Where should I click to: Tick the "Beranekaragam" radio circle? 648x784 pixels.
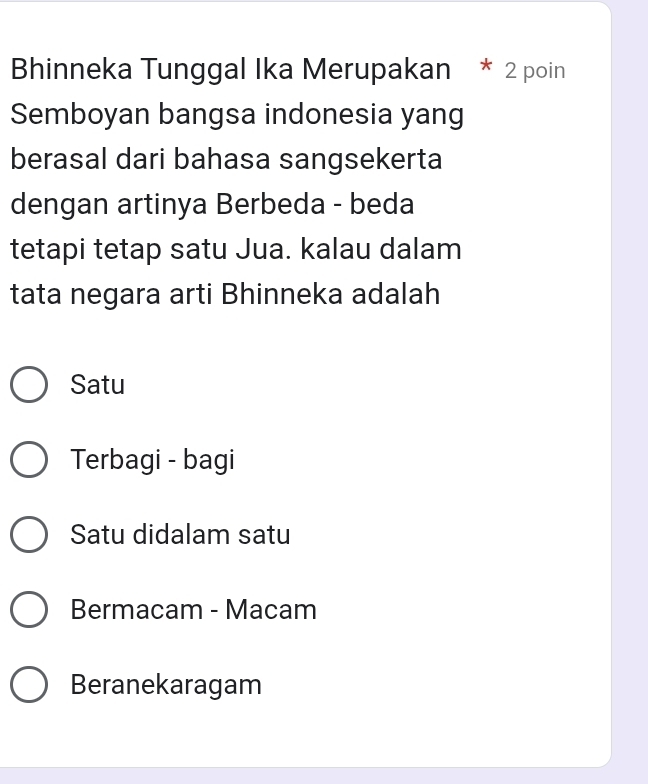pyautogui.click(x=29, y=686)
